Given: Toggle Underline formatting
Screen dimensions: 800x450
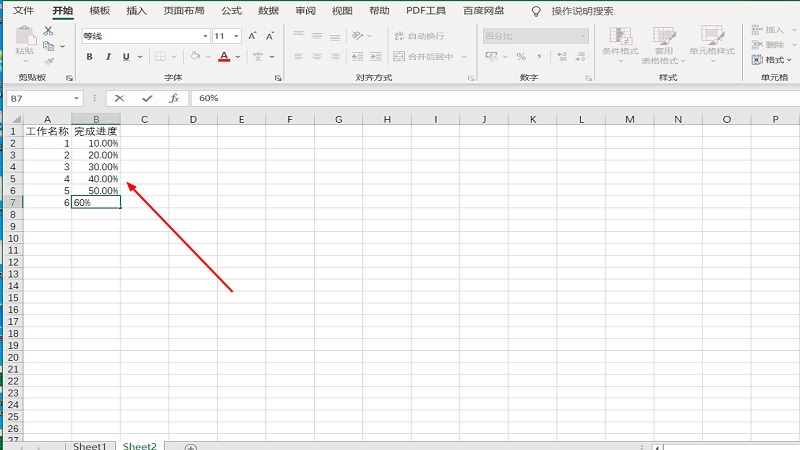Looking at the screenshot, I should tap(124, 57).
